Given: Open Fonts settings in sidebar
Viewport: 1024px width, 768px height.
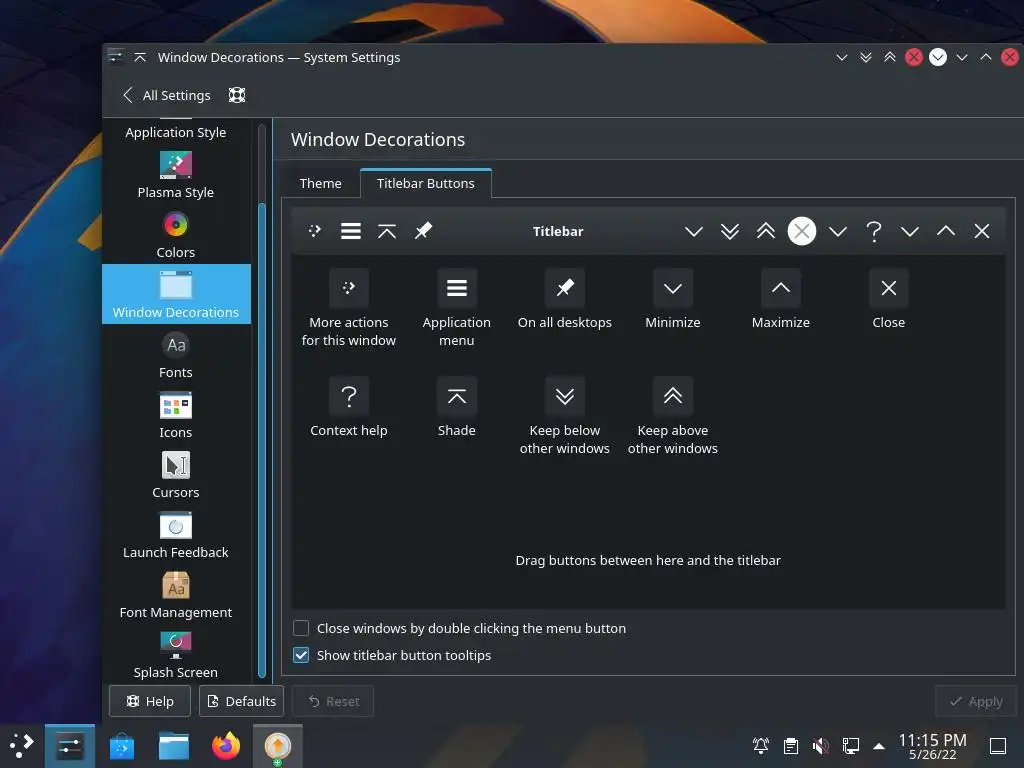Looking at the screenshot, I should click(x=176, y=355).
